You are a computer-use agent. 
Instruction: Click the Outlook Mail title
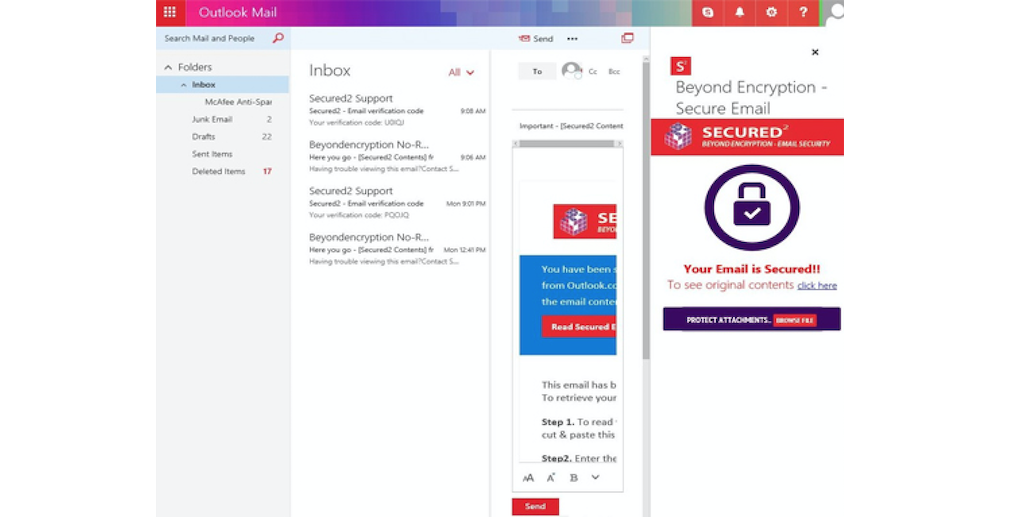coord(238,12)
